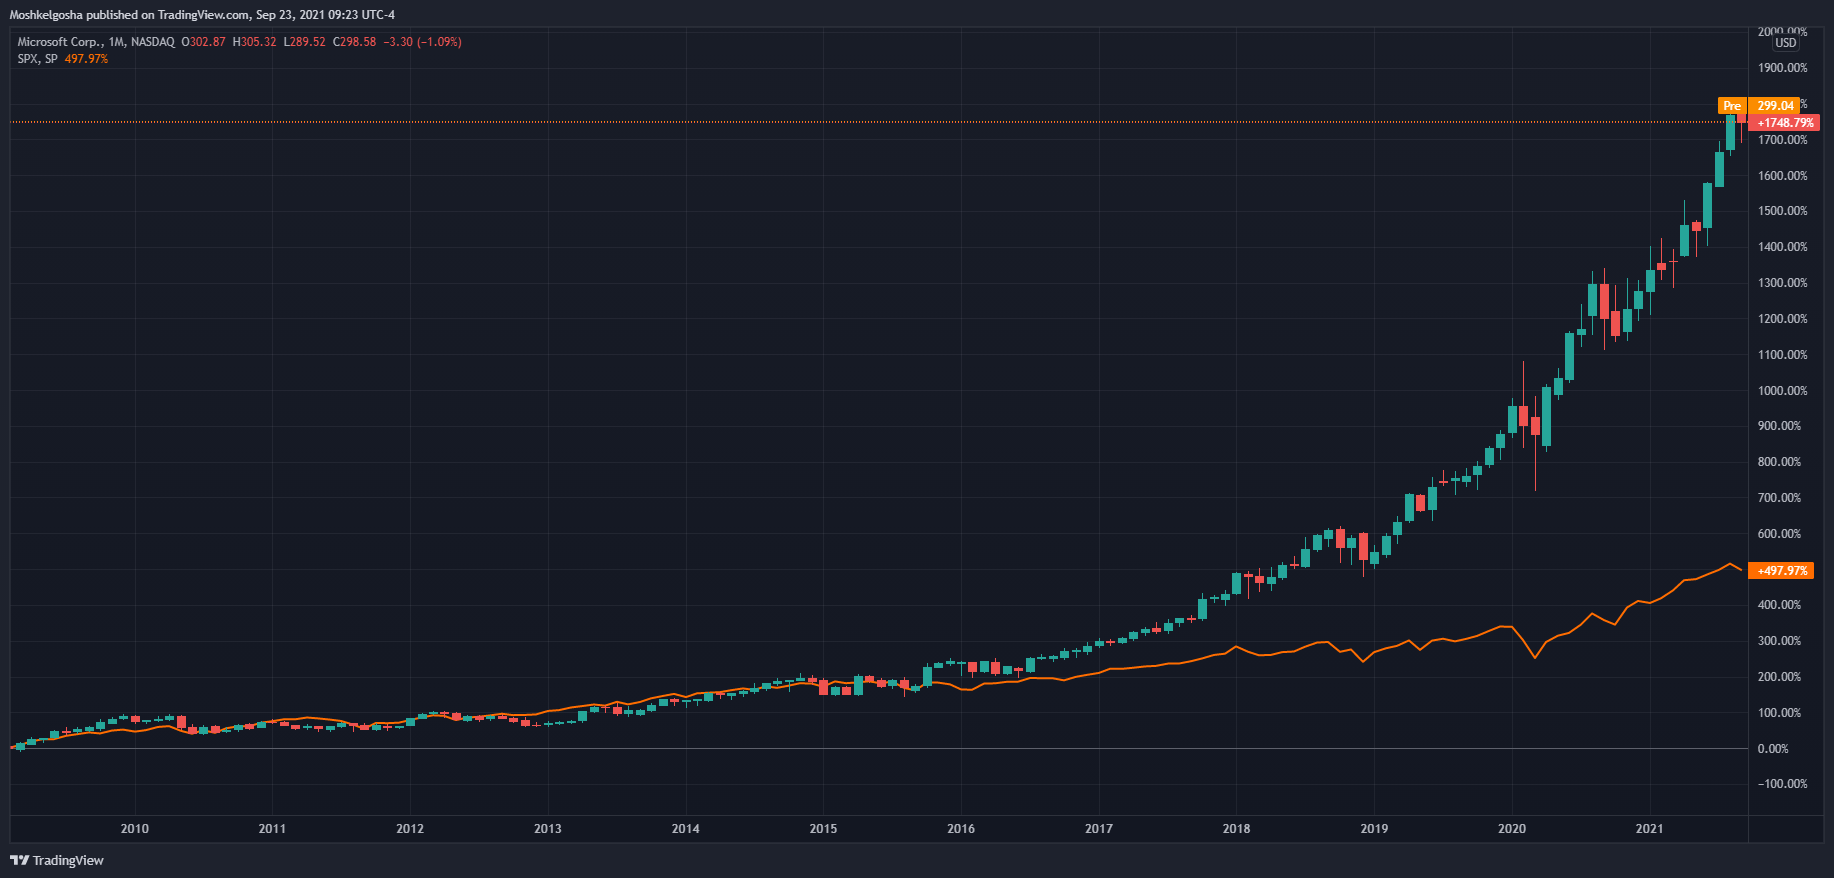Click the 0.00% price scale label

point(1774,749)
